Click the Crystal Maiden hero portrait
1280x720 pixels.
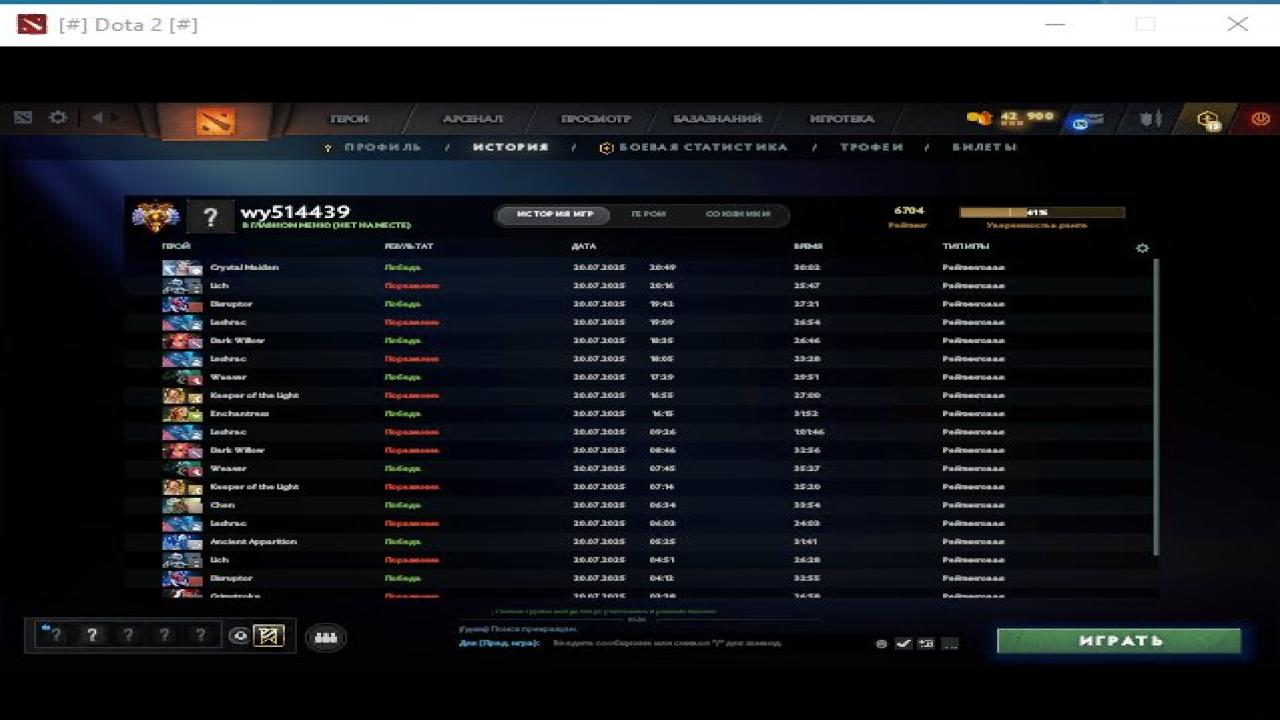(182, 268)
